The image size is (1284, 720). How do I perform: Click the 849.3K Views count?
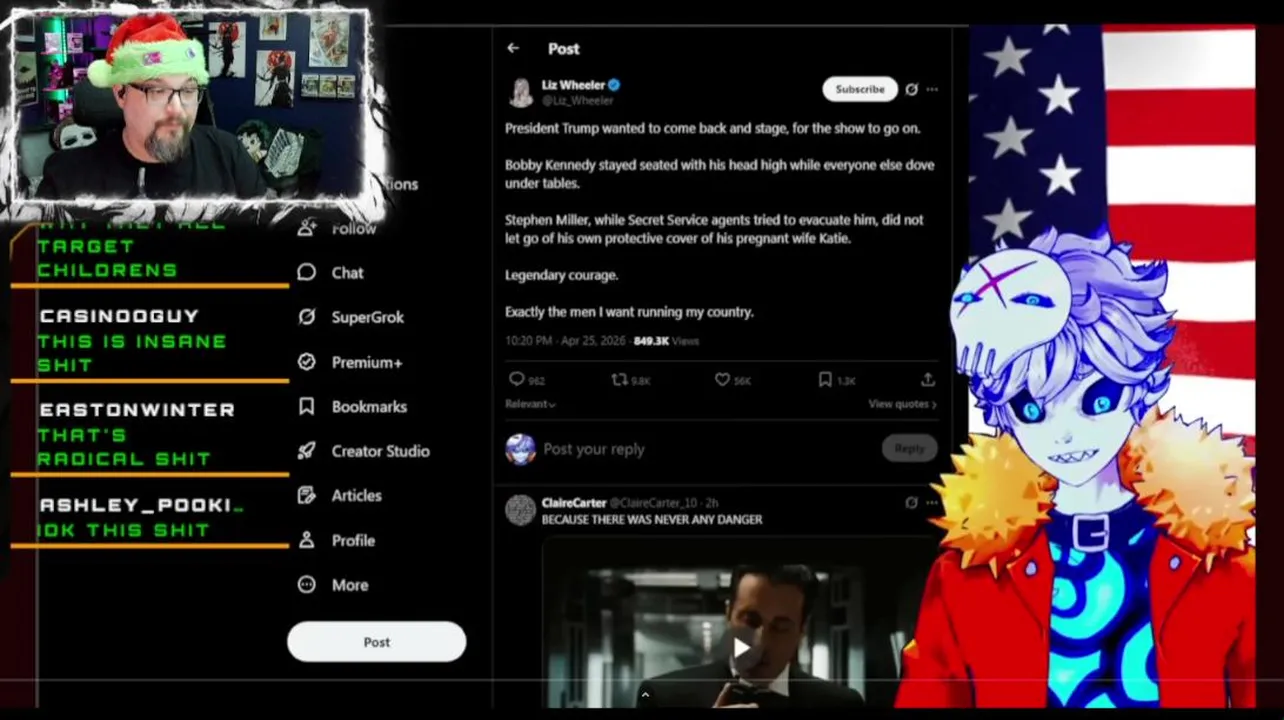(x=666, y=341)
